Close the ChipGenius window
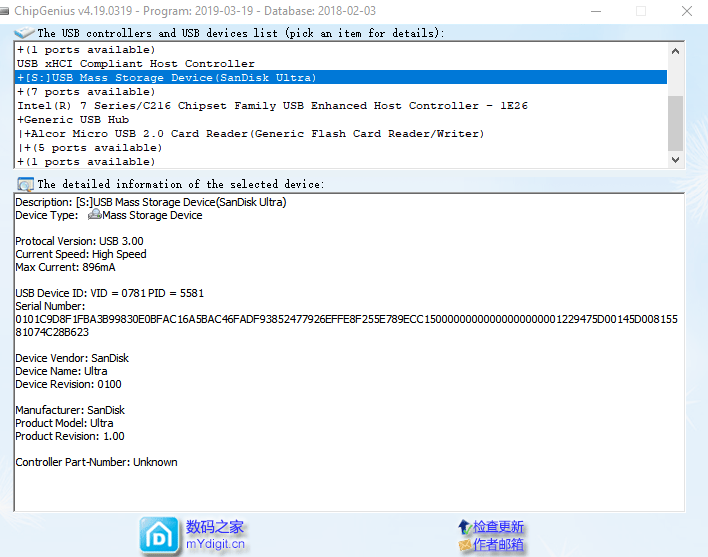Image resolution: width=708 pixels, height=557 pixels. click(x=687, y=11)
